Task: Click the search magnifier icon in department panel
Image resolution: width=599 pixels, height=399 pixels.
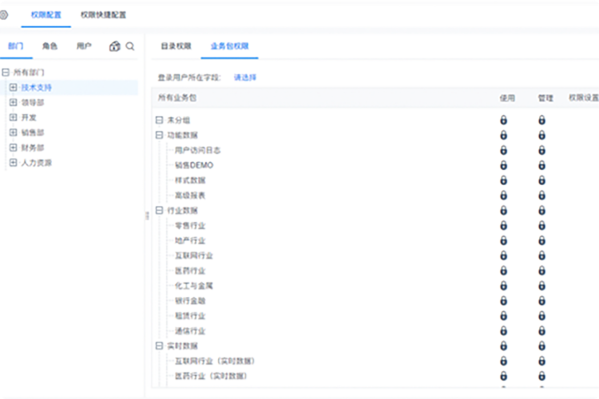Action: (130, 46)
